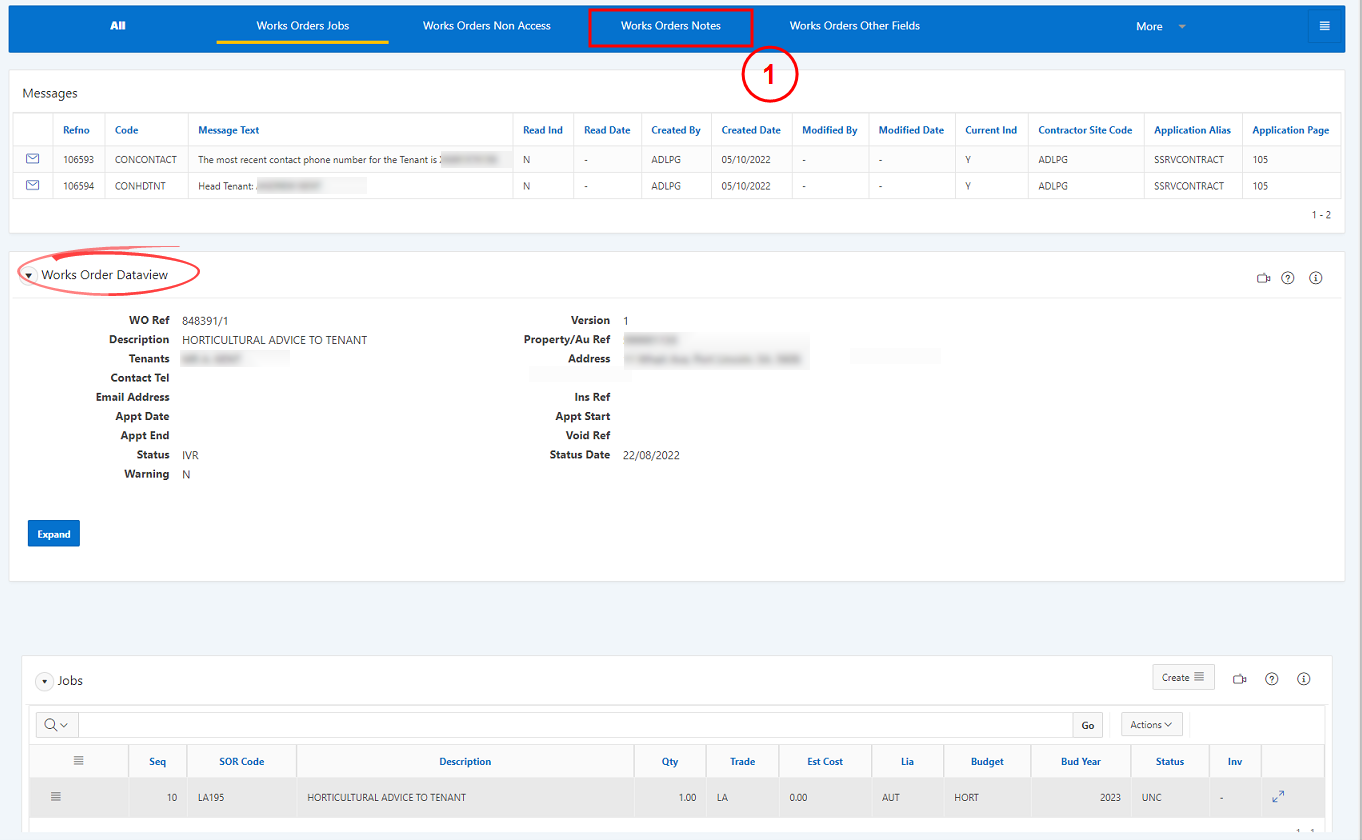Open help question mark icon in Jobs section
Screen dimensions: 1362x840
tap(1272, 679)
